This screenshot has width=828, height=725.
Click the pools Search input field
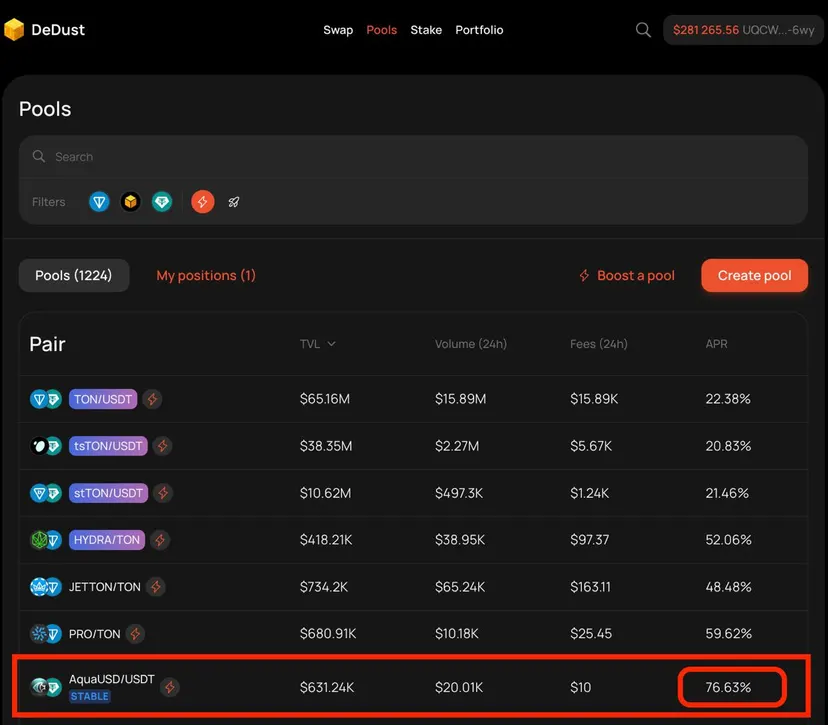[413, 157]
